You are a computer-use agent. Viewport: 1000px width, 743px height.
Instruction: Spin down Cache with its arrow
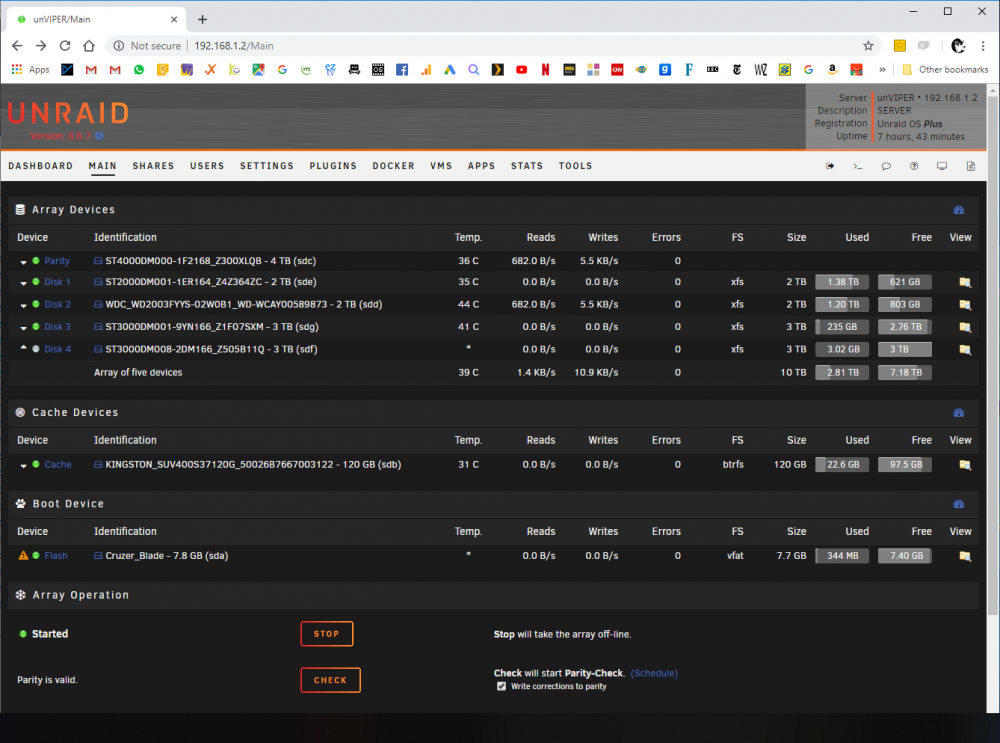24,466
